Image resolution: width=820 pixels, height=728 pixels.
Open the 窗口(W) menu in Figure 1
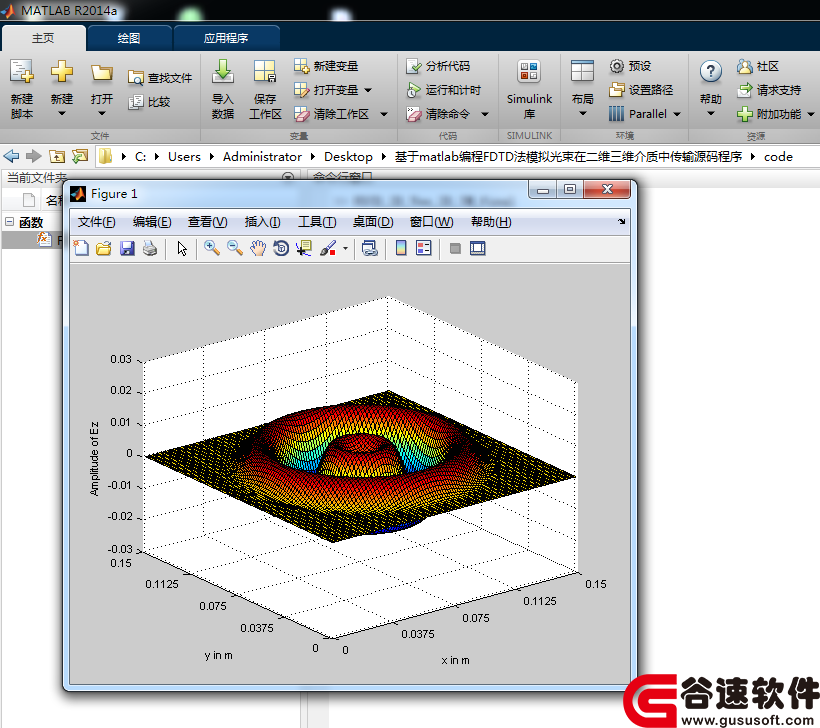coord(431,222)
